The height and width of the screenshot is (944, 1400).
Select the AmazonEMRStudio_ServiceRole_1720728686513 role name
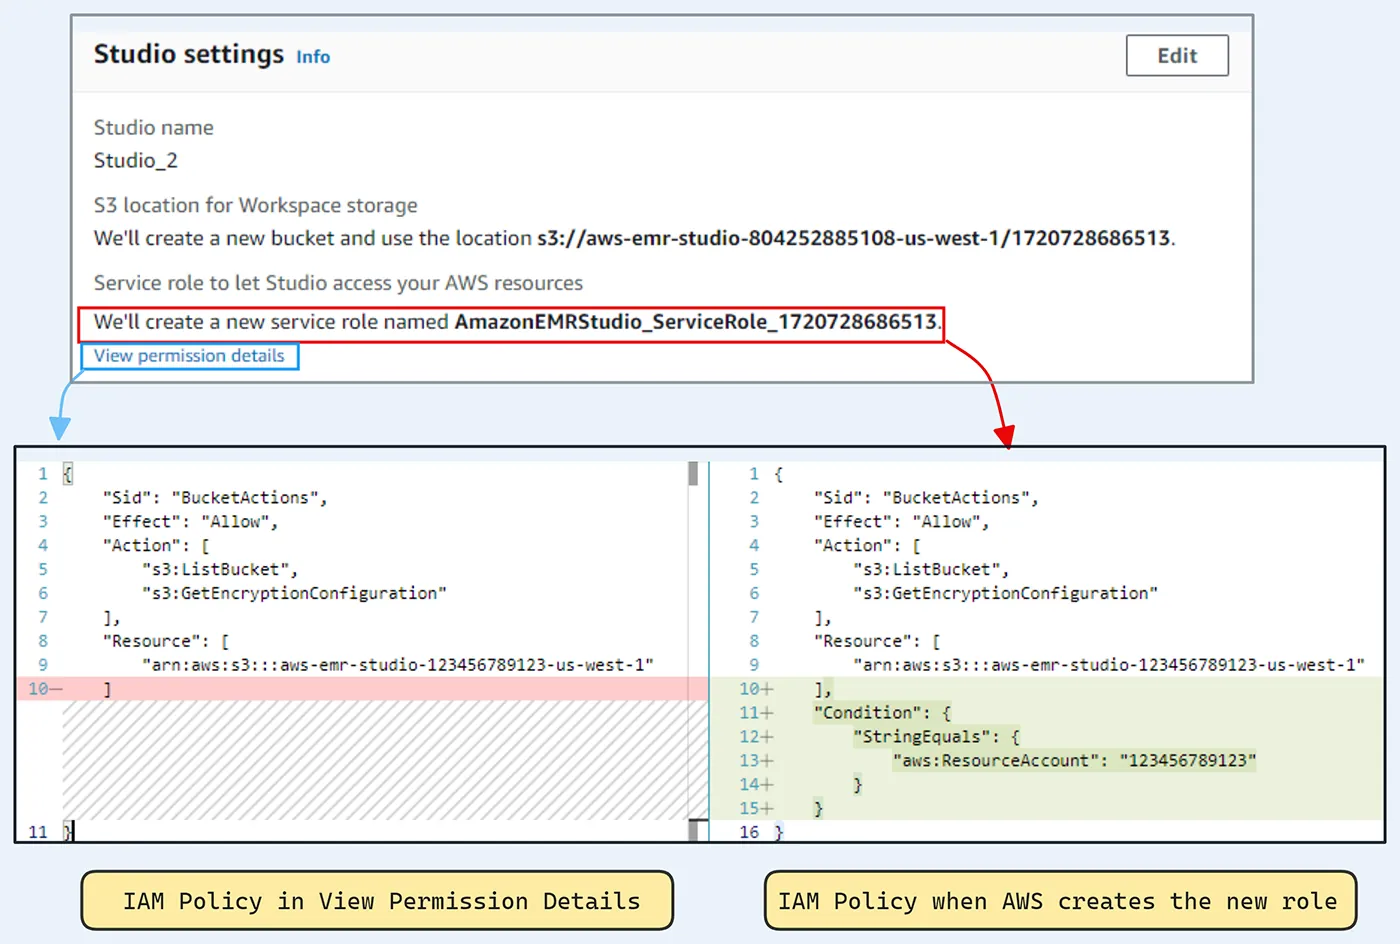click(x=696, y=322)
